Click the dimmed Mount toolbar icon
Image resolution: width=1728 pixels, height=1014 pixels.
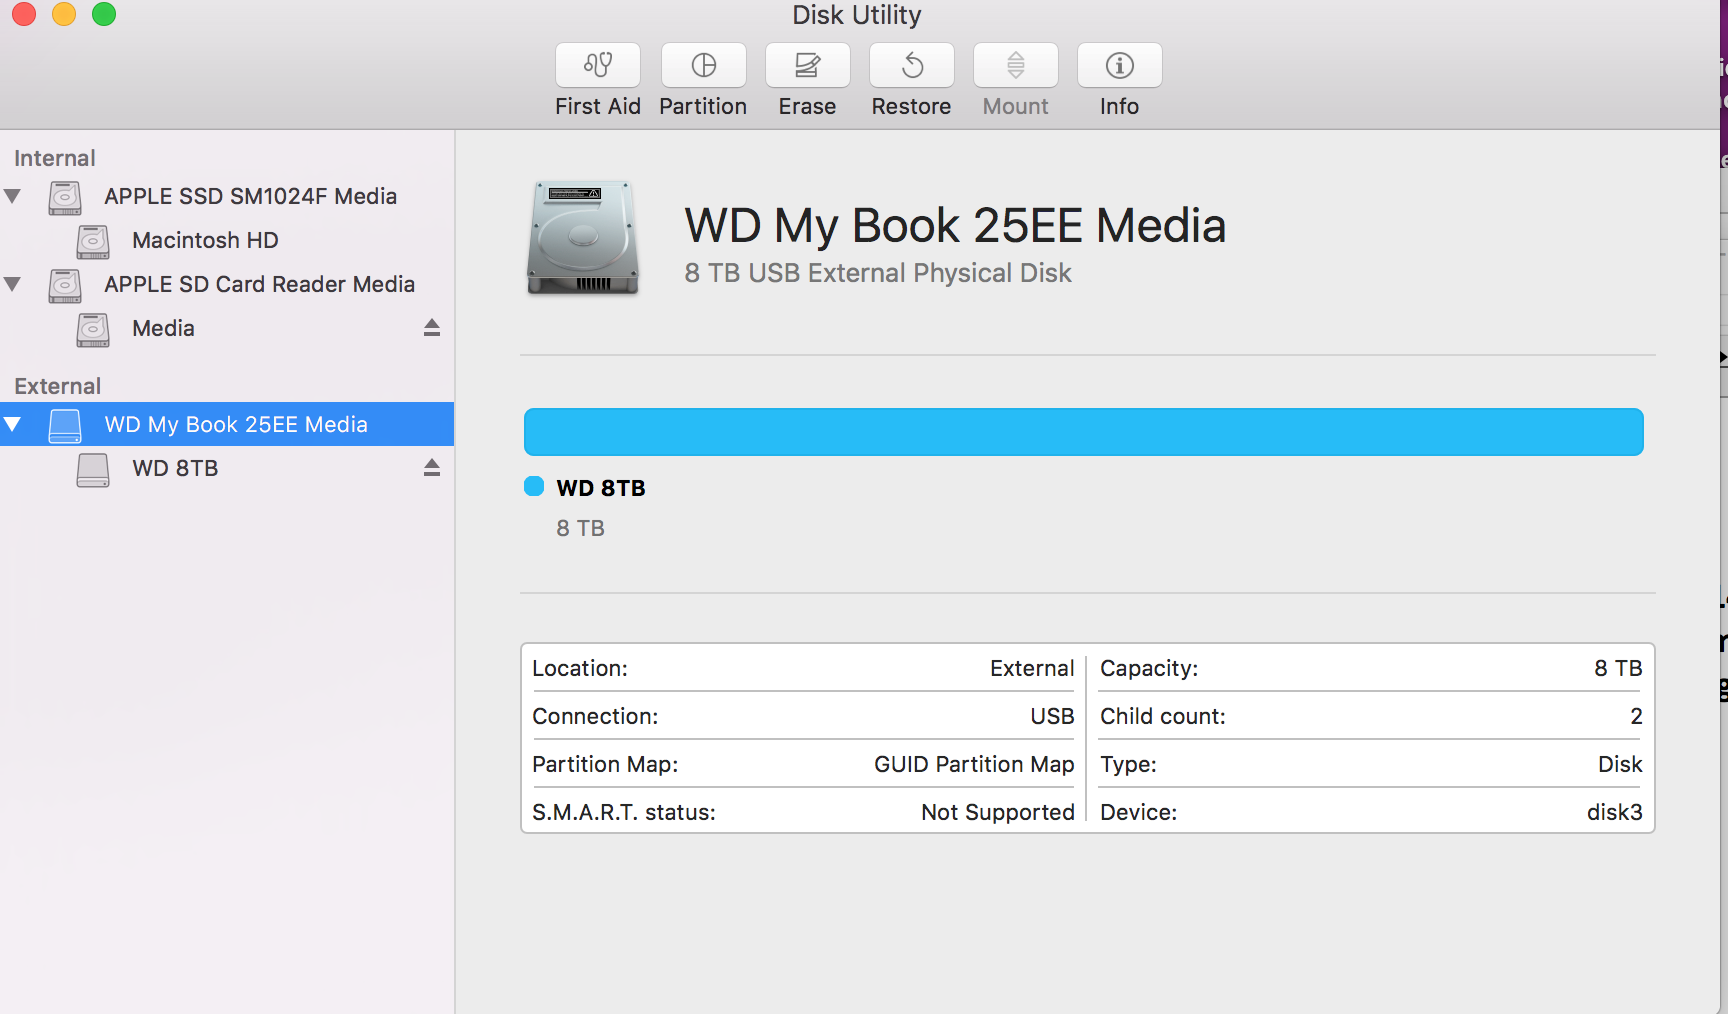tap(1015, 65)
